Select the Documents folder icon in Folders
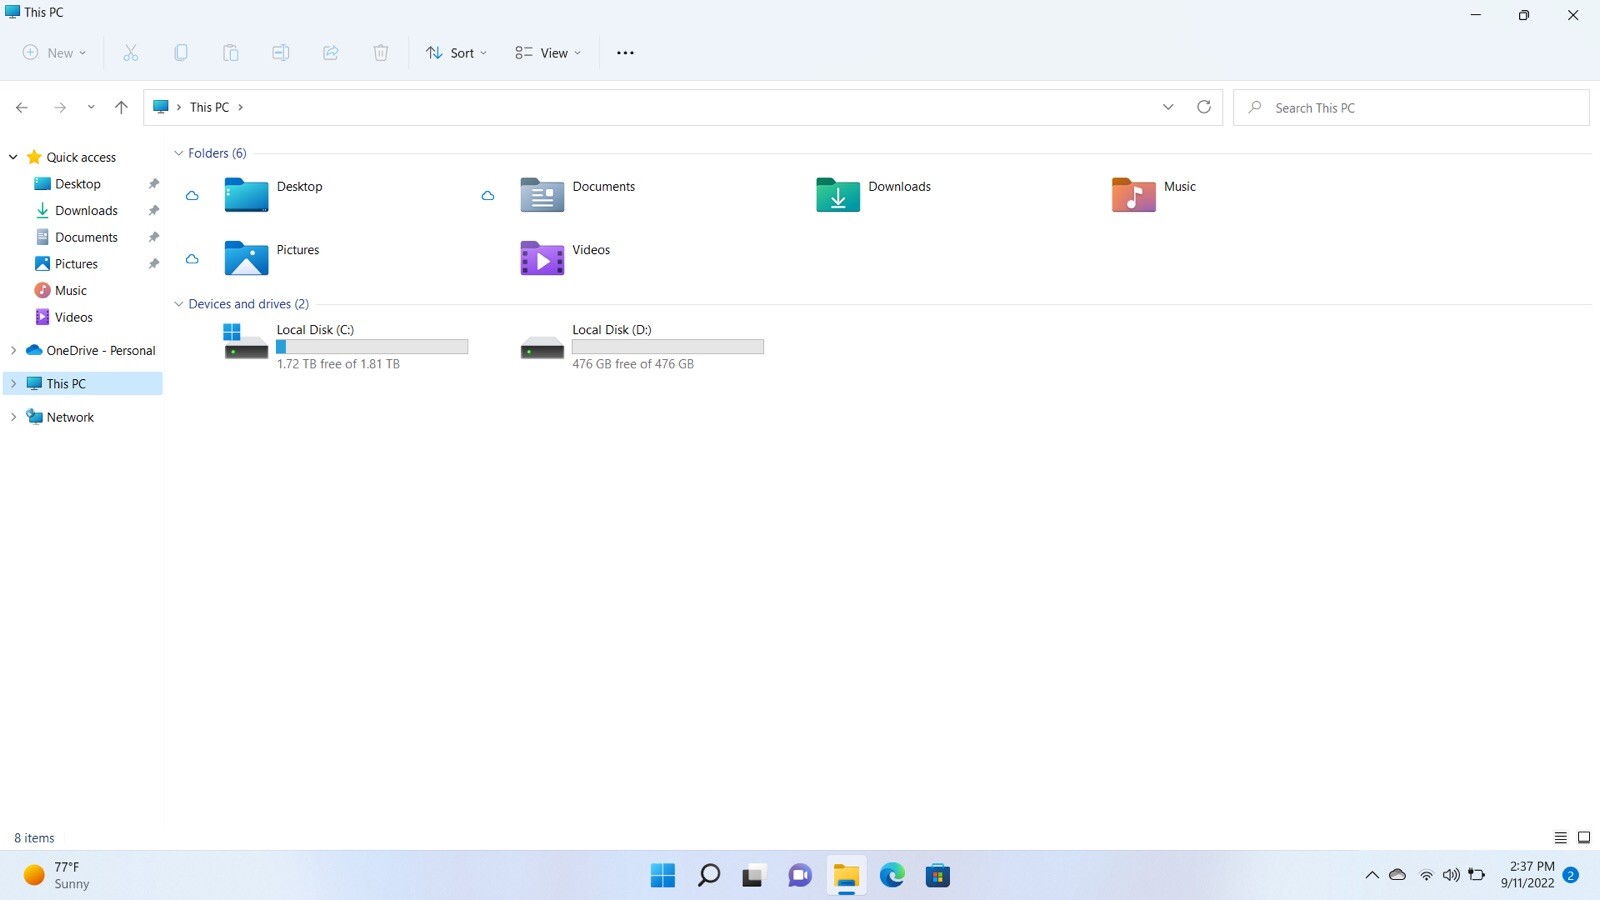The image size is (1600, 900). click(x=542, y=195)
